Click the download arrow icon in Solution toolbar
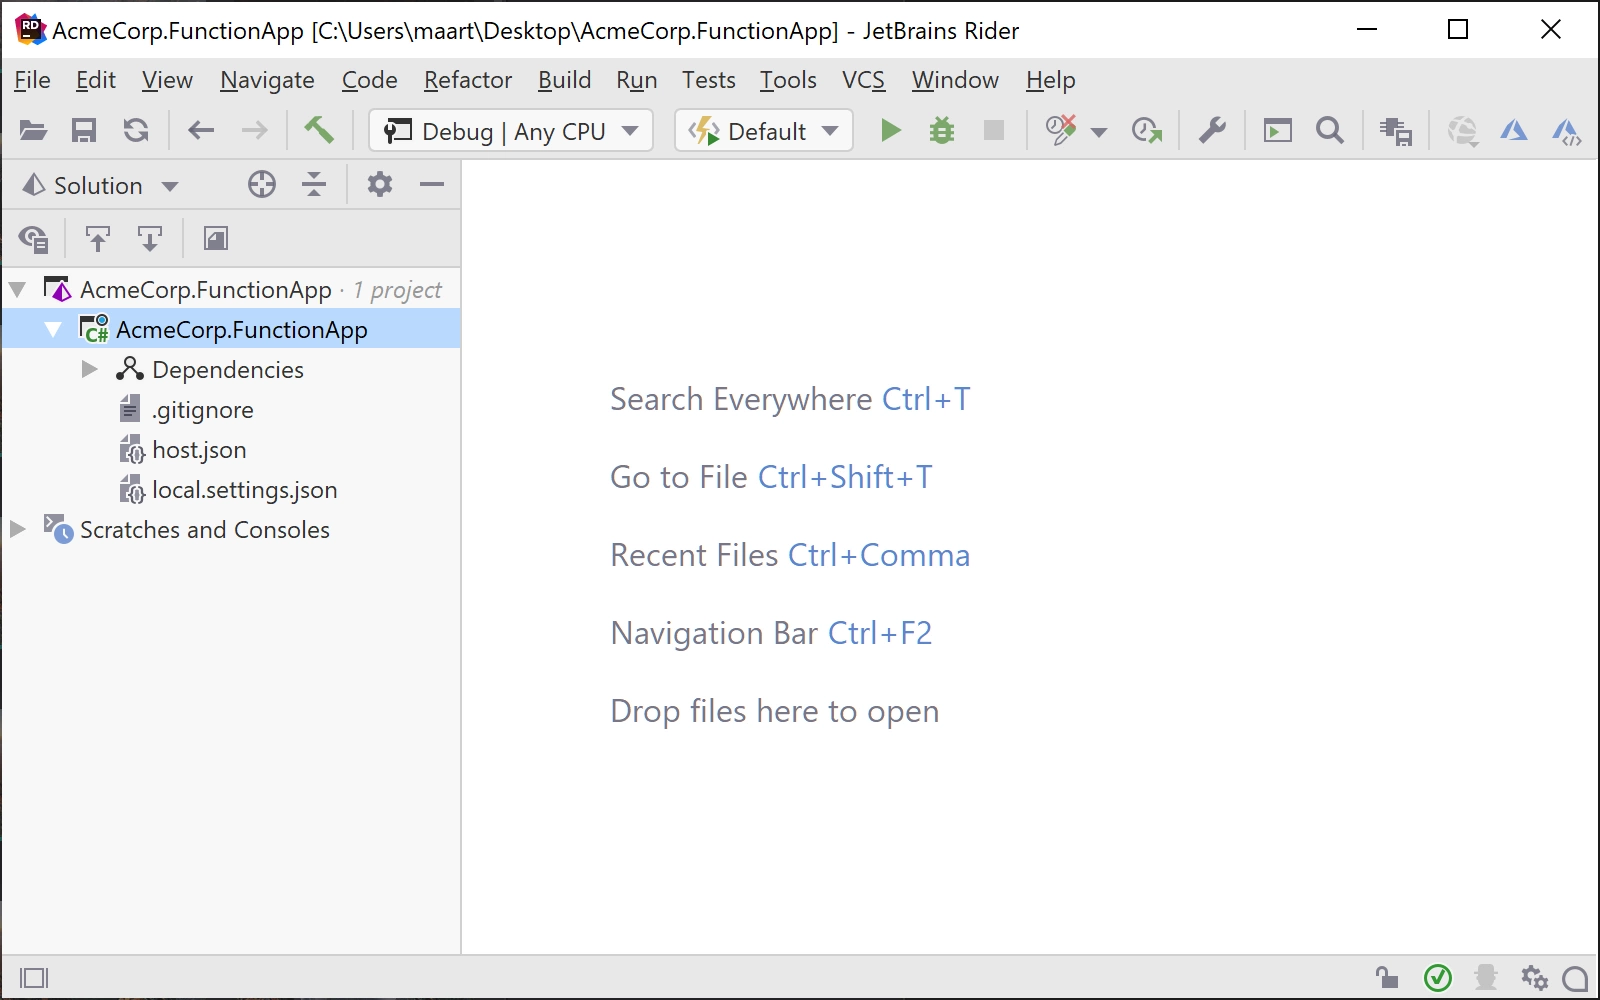Image resolution: width=1600 pixels, height=1000 pixels. [x=149, y=239]
